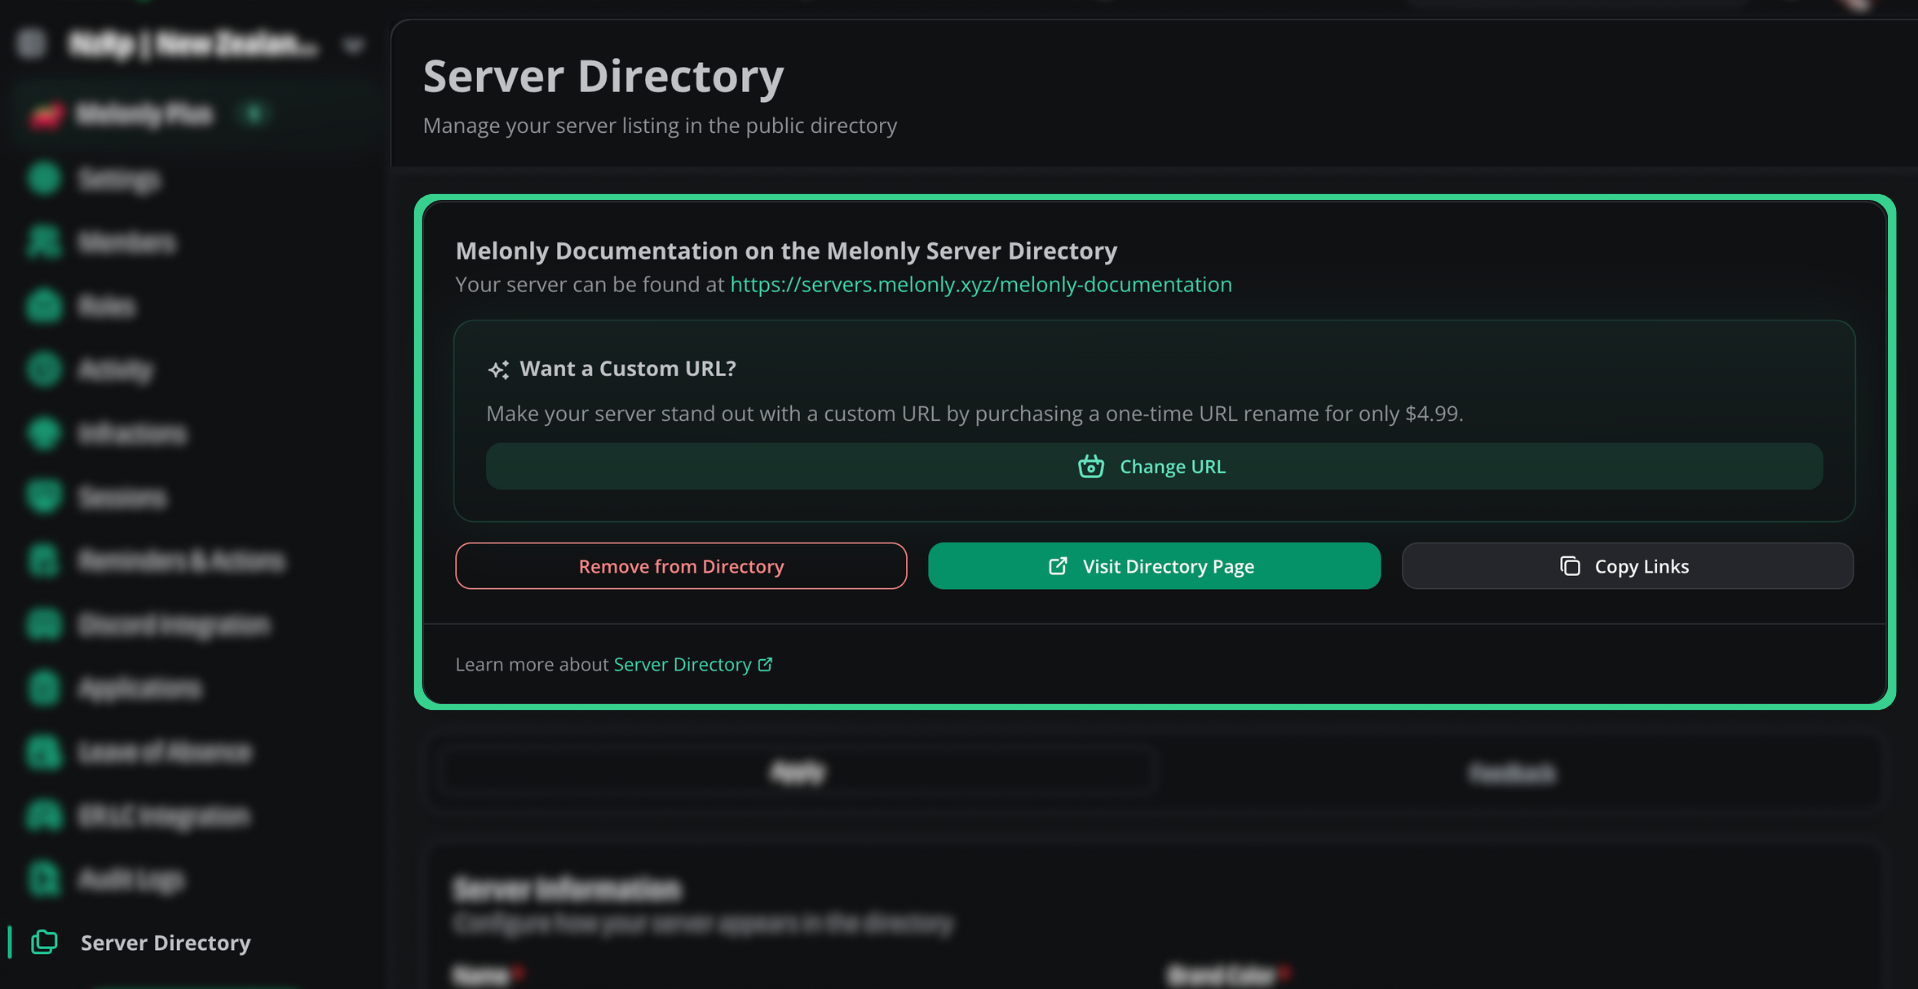
Task: Open the servers.melonly.xyz/melonly-documentation link
Action: (x=980, y=284)
